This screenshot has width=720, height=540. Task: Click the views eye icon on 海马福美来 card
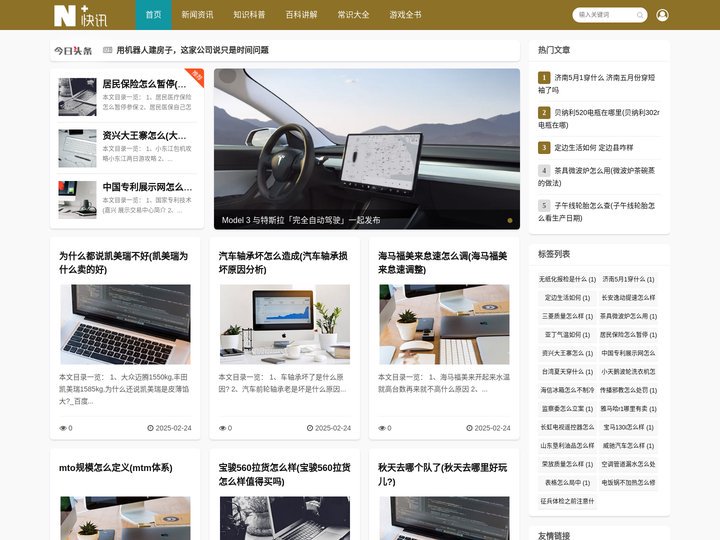(x=382, y=428)
